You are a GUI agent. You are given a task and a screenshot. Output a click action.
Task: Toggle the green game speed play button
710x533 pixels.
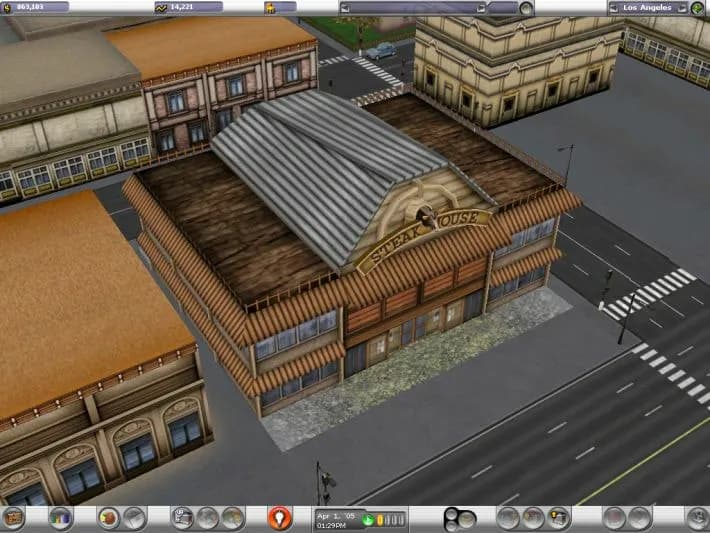pyautogui.click(x=368, y=519)
